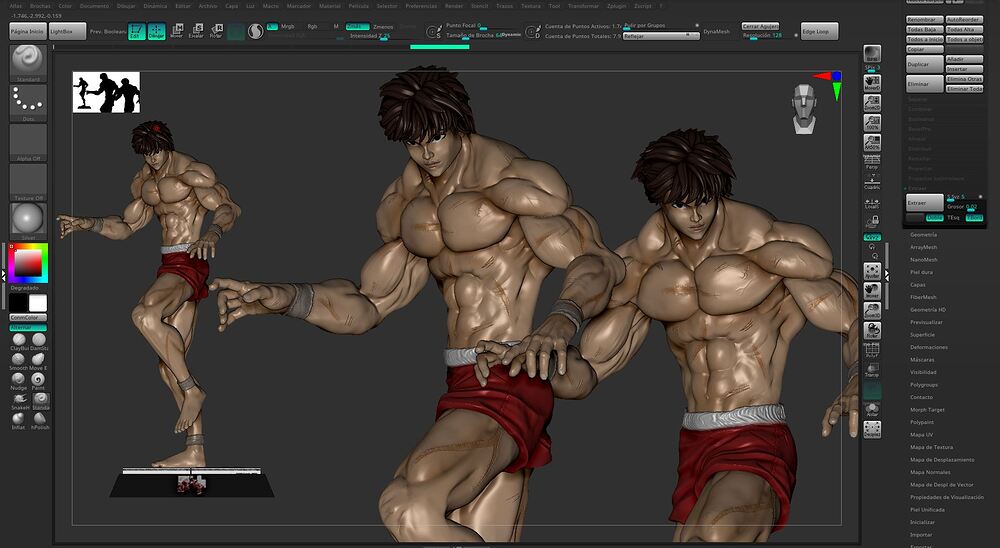
Task: Open LightBox browser
Action: [x=67, y=31]
